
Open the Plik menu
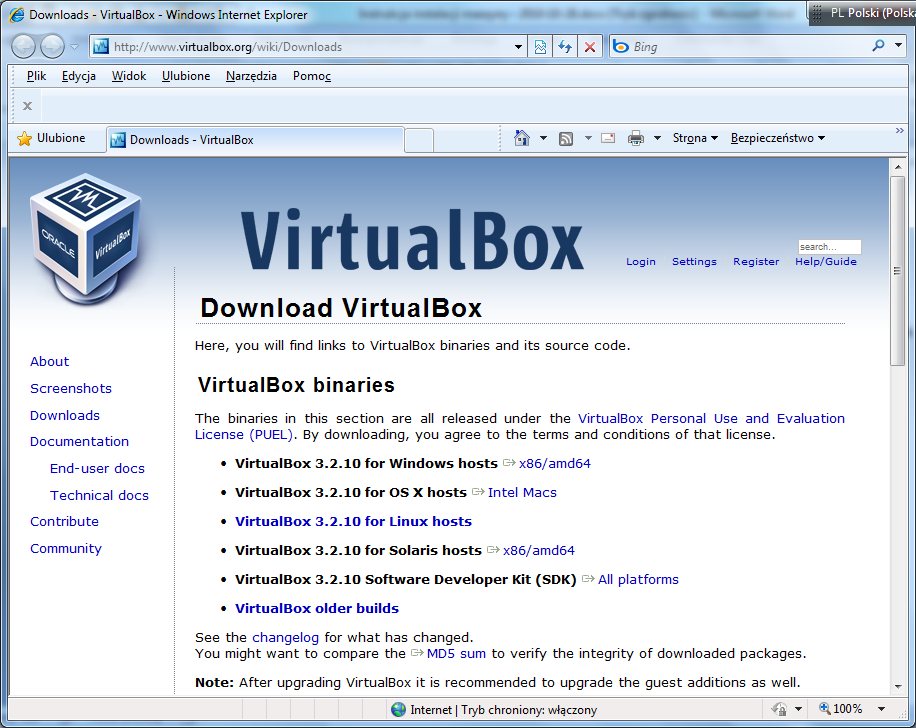36,76
